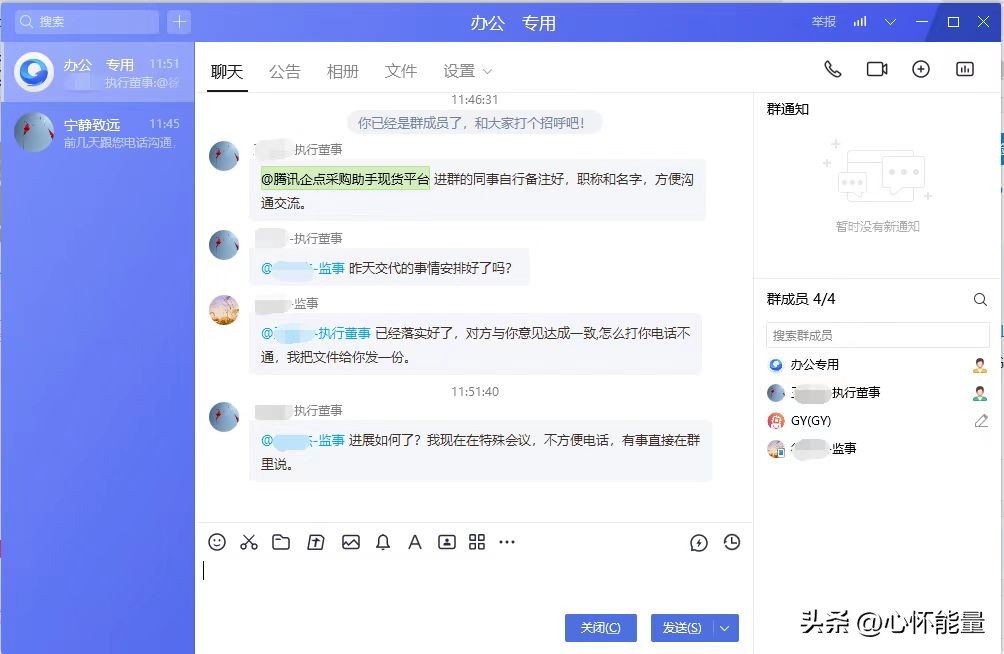Start a voice call
The height and width of the screenshot is (654, 1004).
click(833, 69)
